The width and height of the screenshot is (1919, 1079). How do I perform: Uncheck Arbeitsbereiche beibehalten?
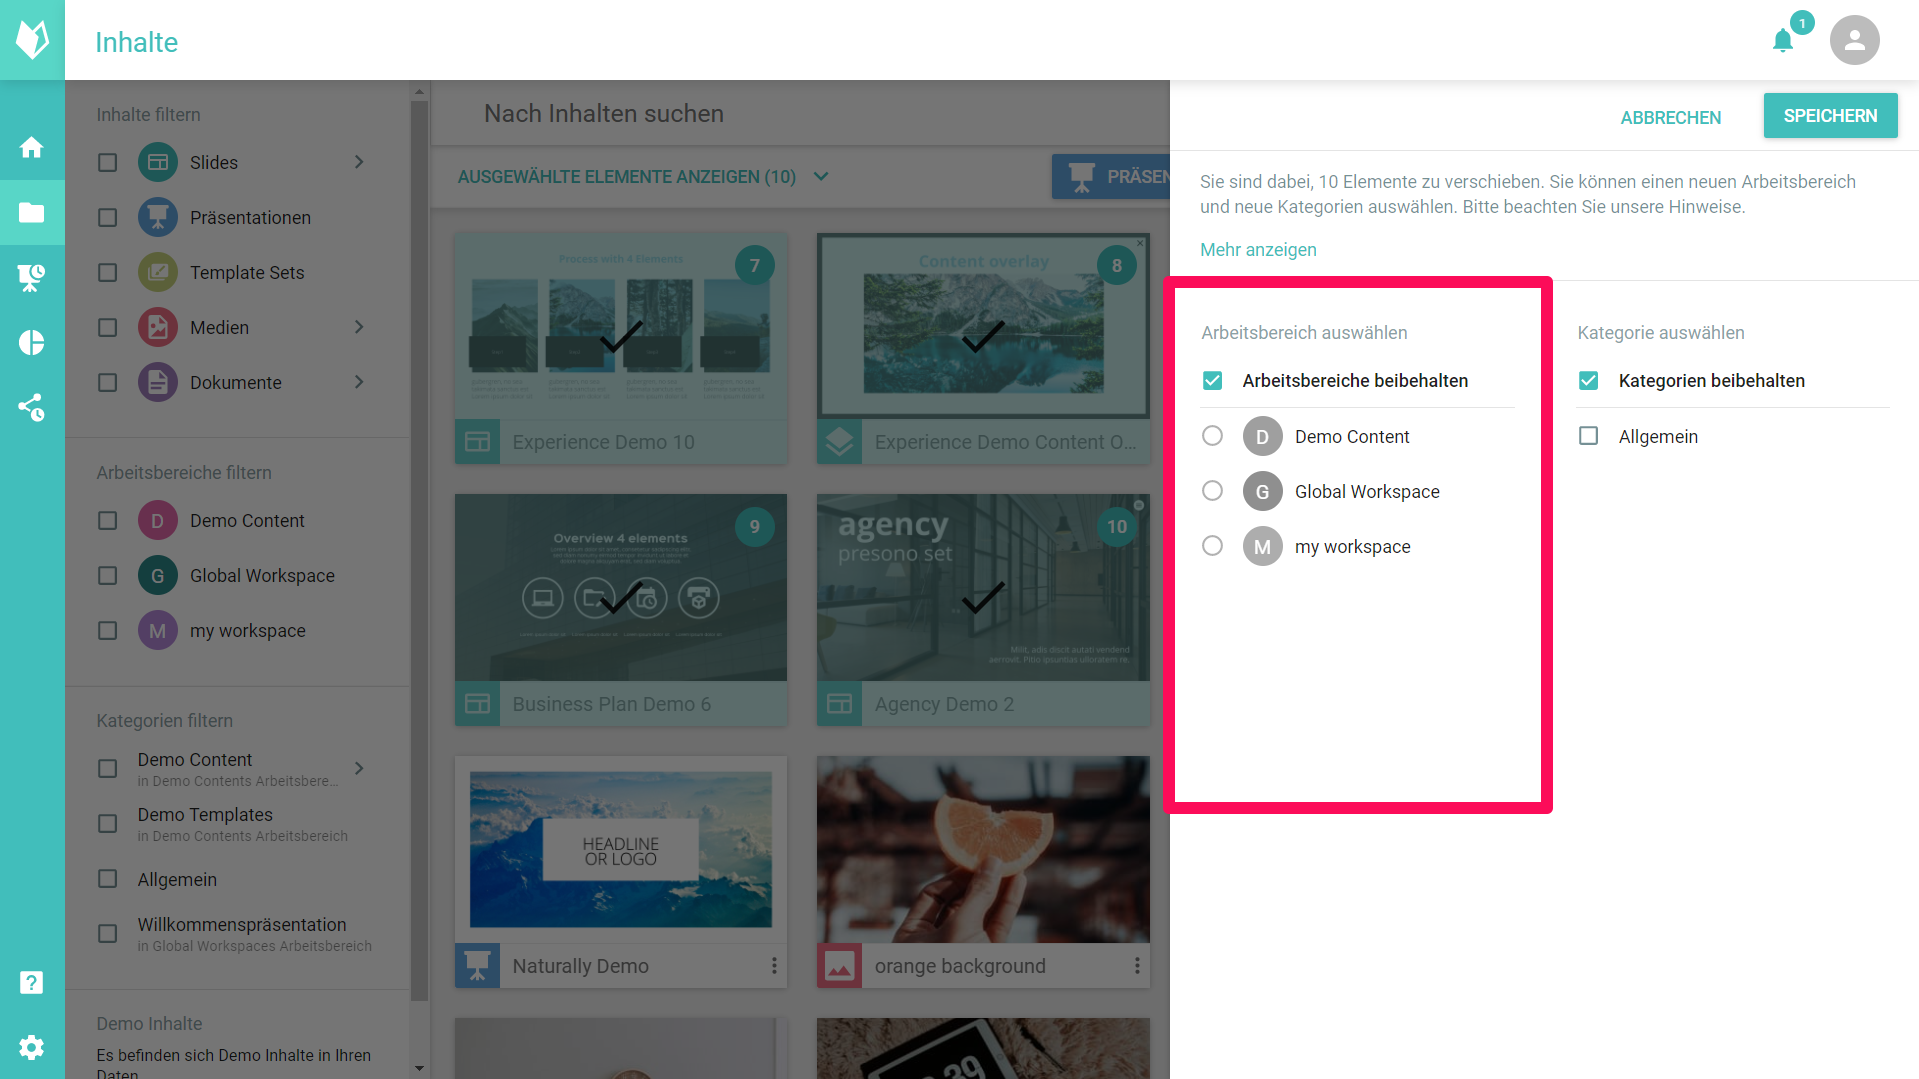click(x=1212, y=381)
